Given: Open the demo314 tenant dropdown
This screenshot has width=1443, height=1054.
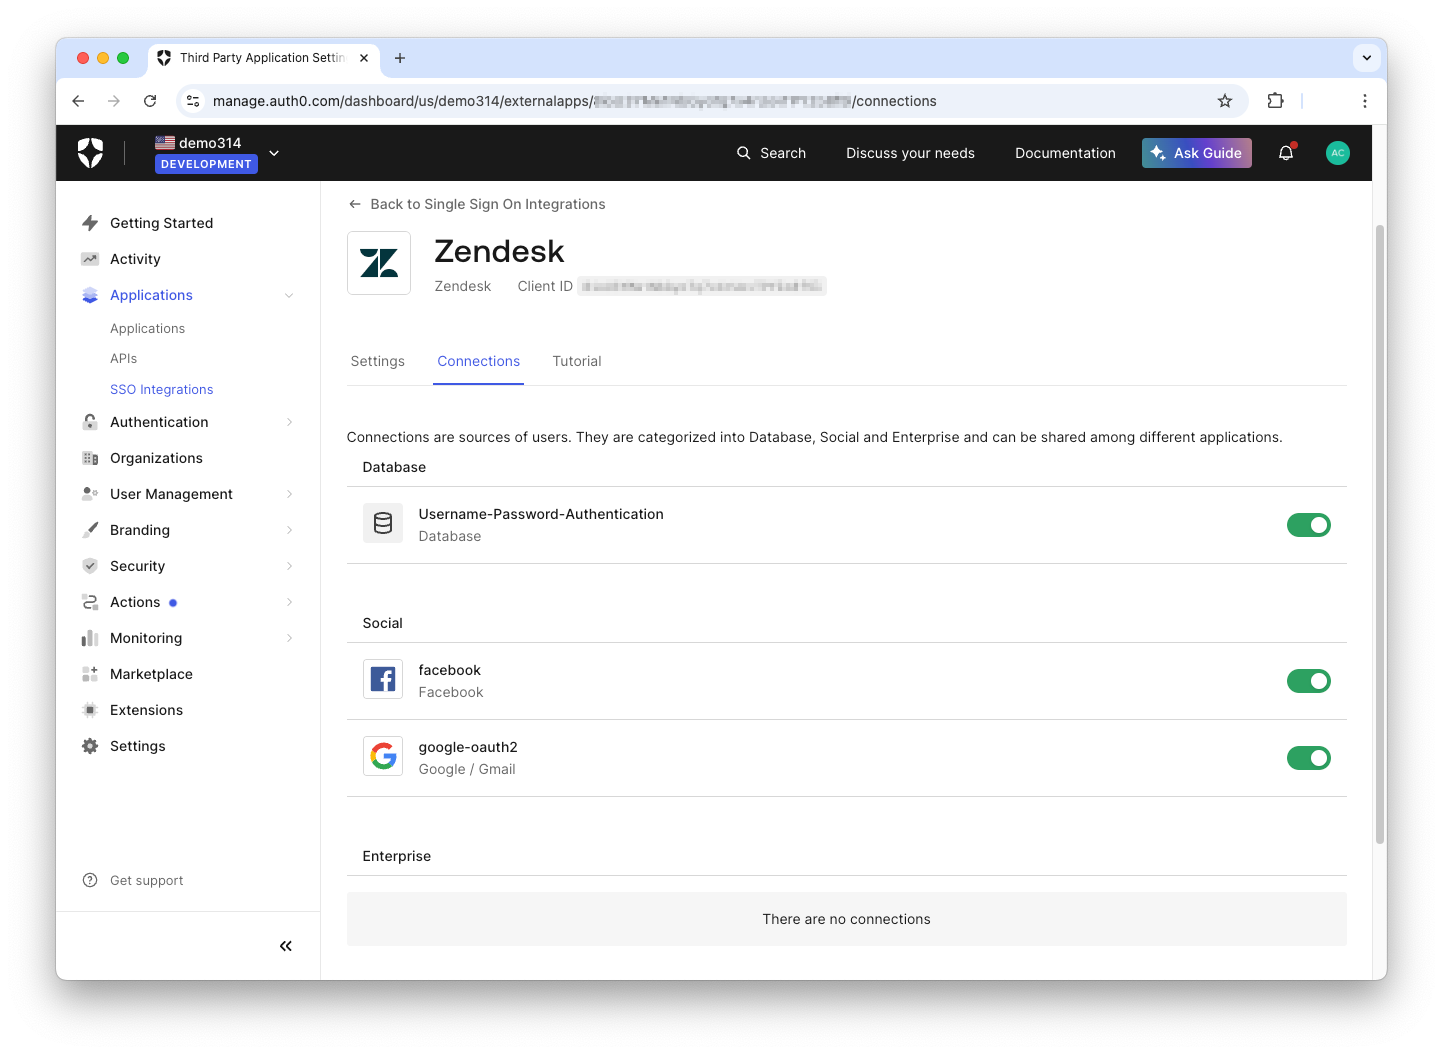Looking at the screenshot, I should [274, 153].
